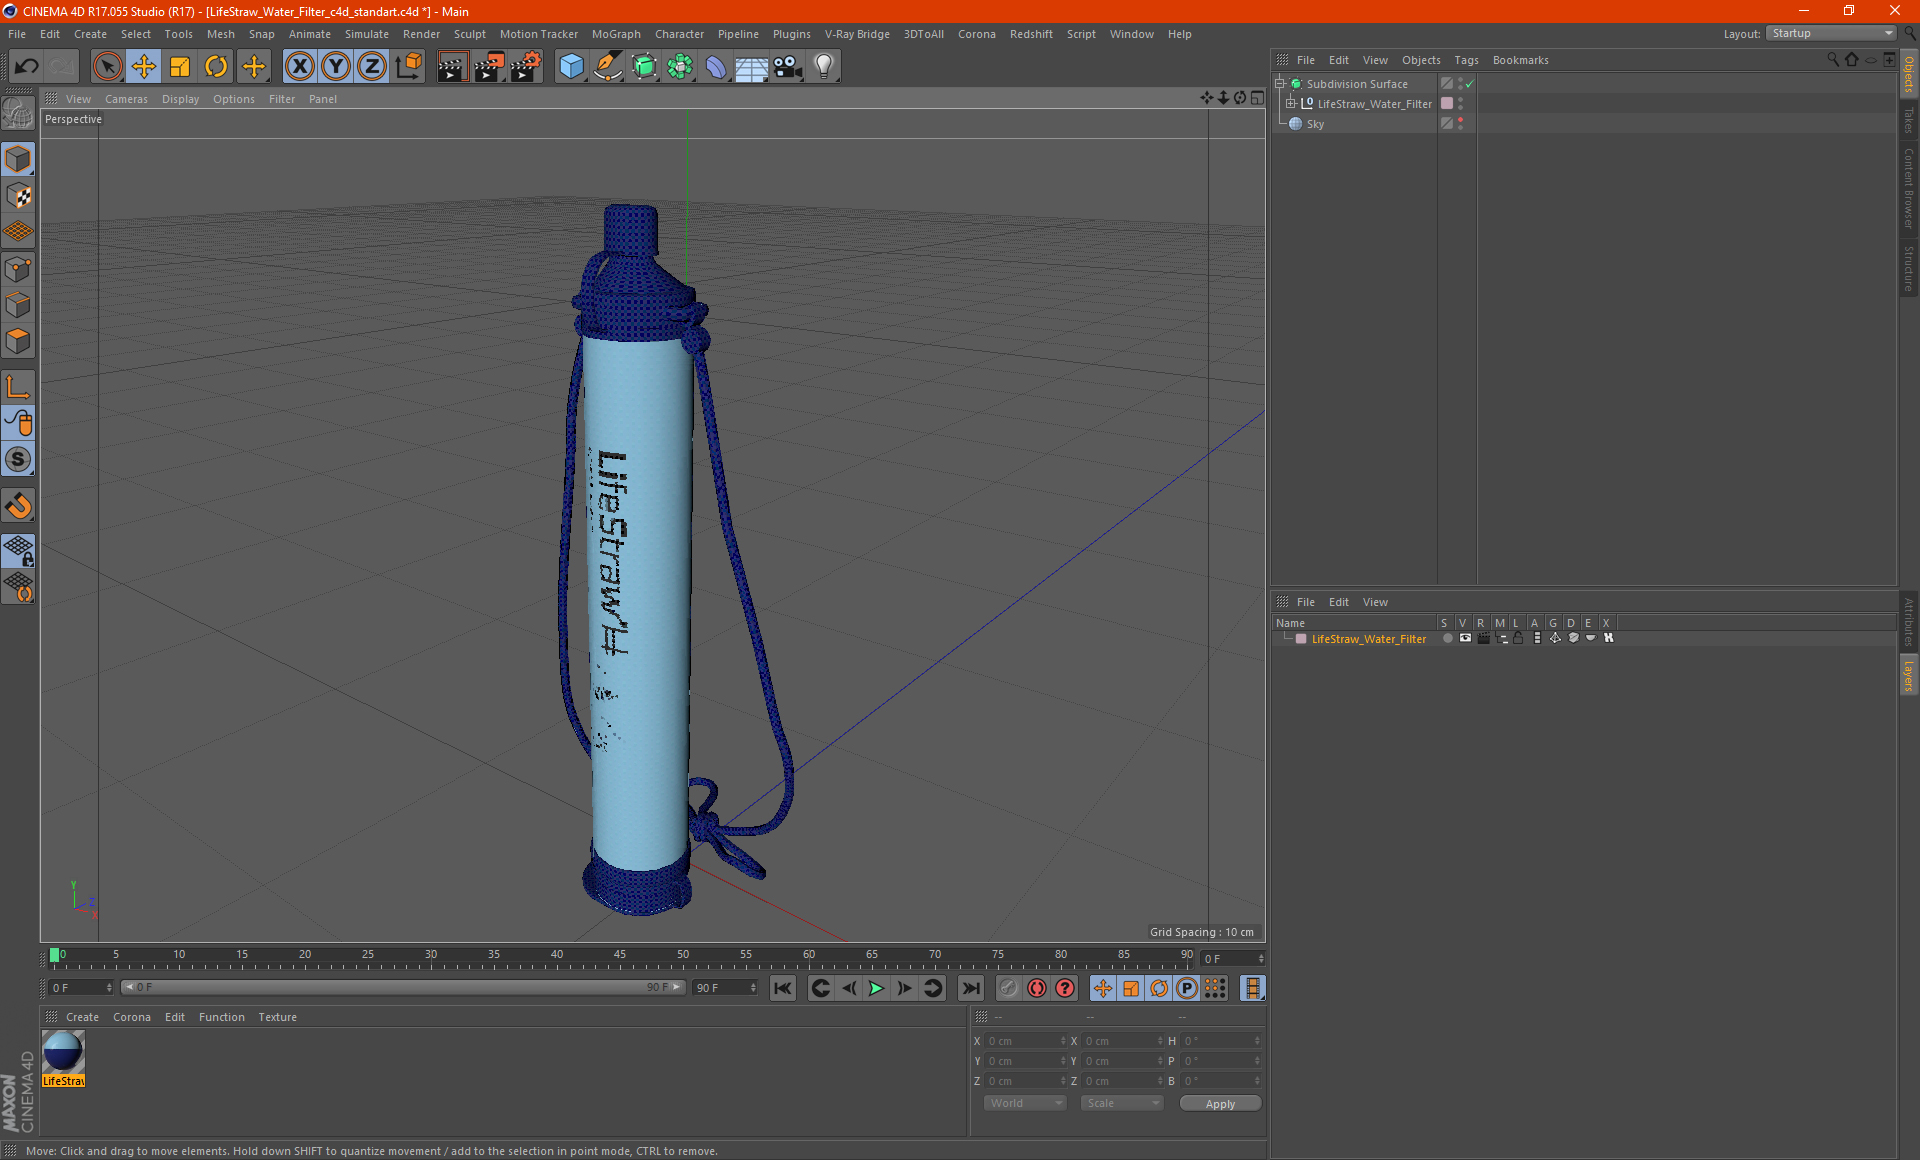Toggle layer Render icon

[x=1483, y=638]
